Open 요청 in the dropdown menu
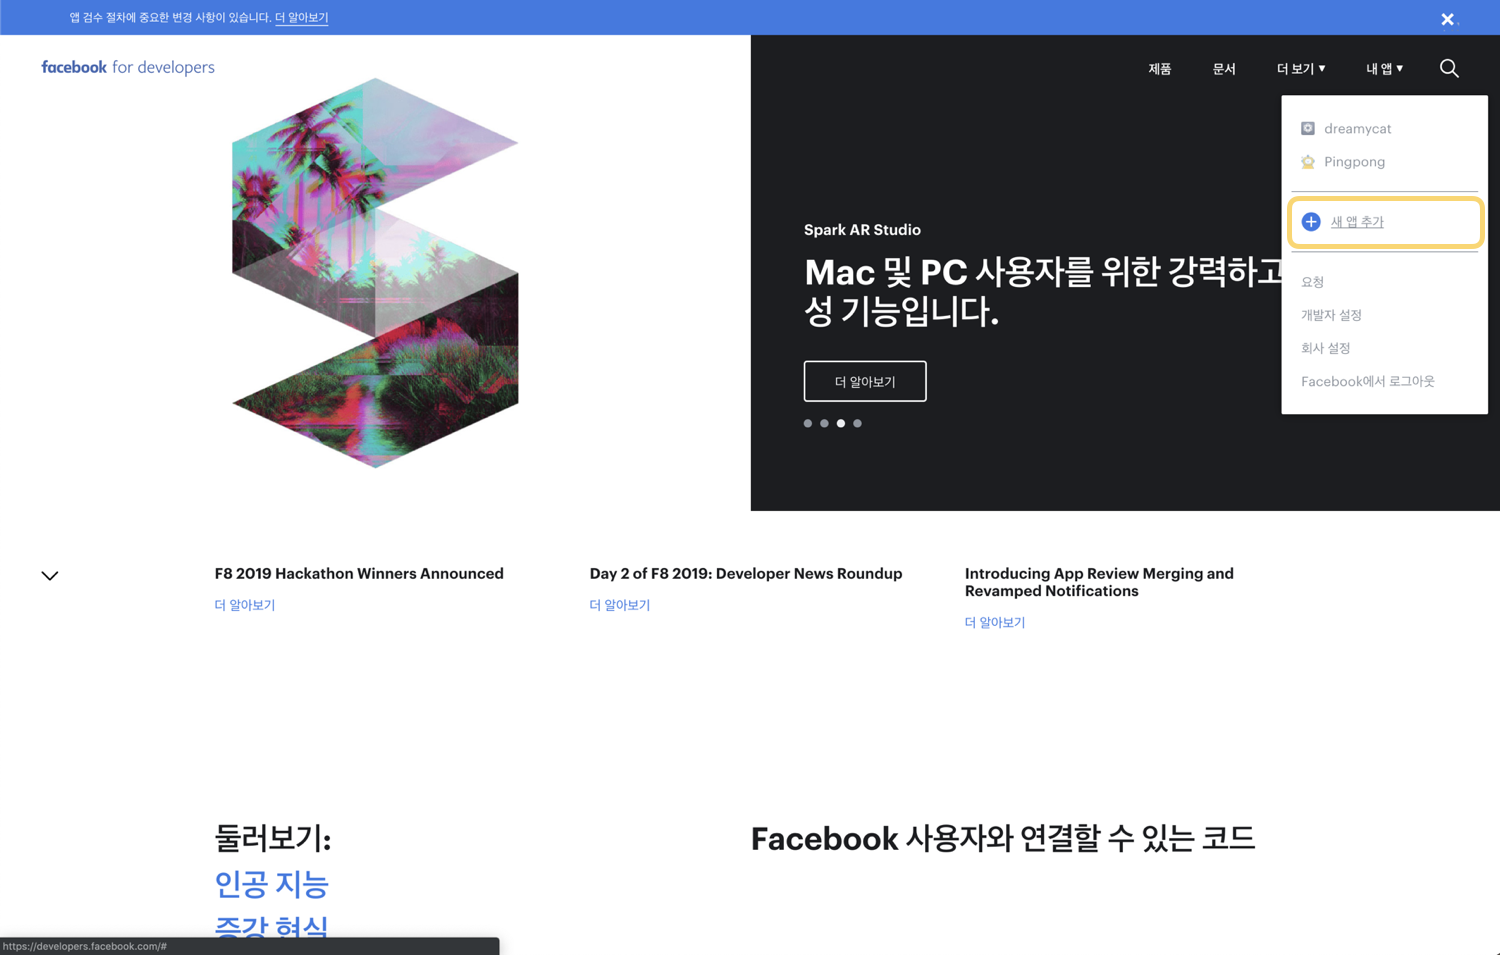This screenshot has height=955, width=1500. [x=1312, y=282]
